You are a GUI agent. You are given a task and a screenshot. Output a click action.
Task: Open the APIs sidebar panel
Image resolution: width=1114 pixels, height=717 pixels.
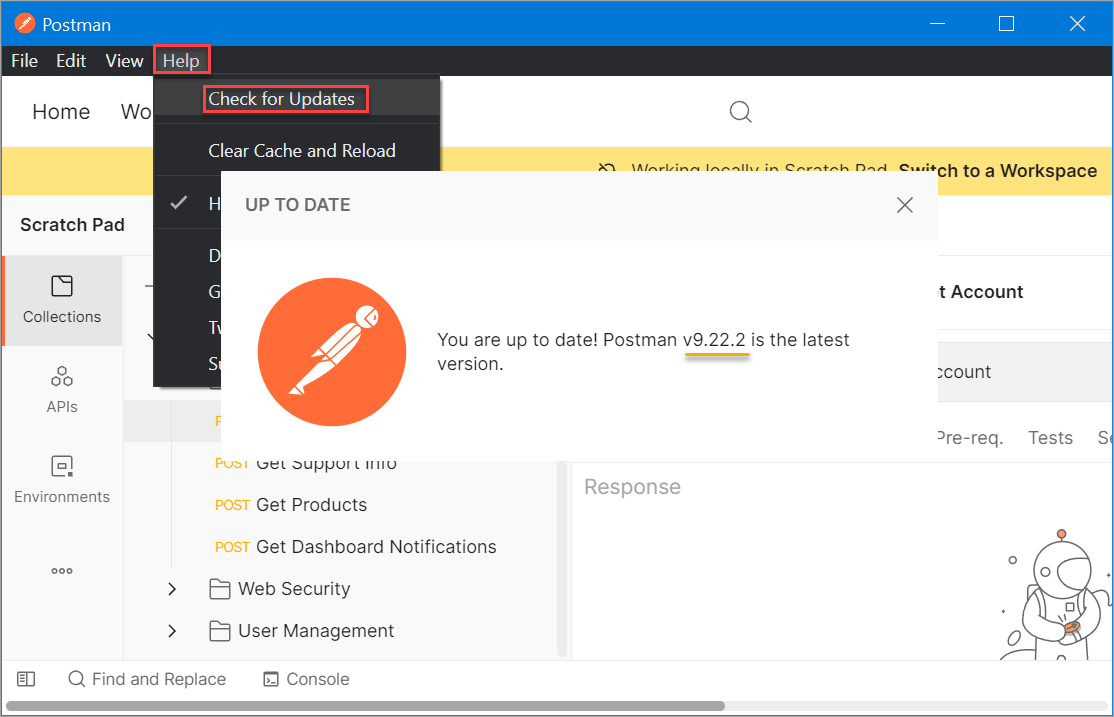(x=62, y=390)
